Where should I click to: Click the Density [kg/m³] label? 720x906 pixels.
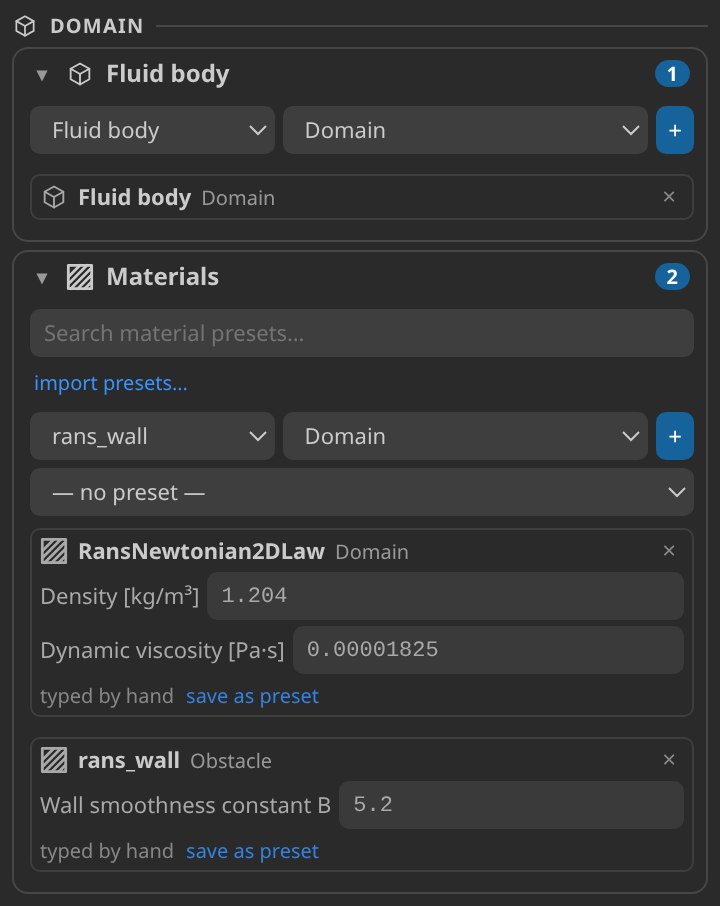coord(120,596)
